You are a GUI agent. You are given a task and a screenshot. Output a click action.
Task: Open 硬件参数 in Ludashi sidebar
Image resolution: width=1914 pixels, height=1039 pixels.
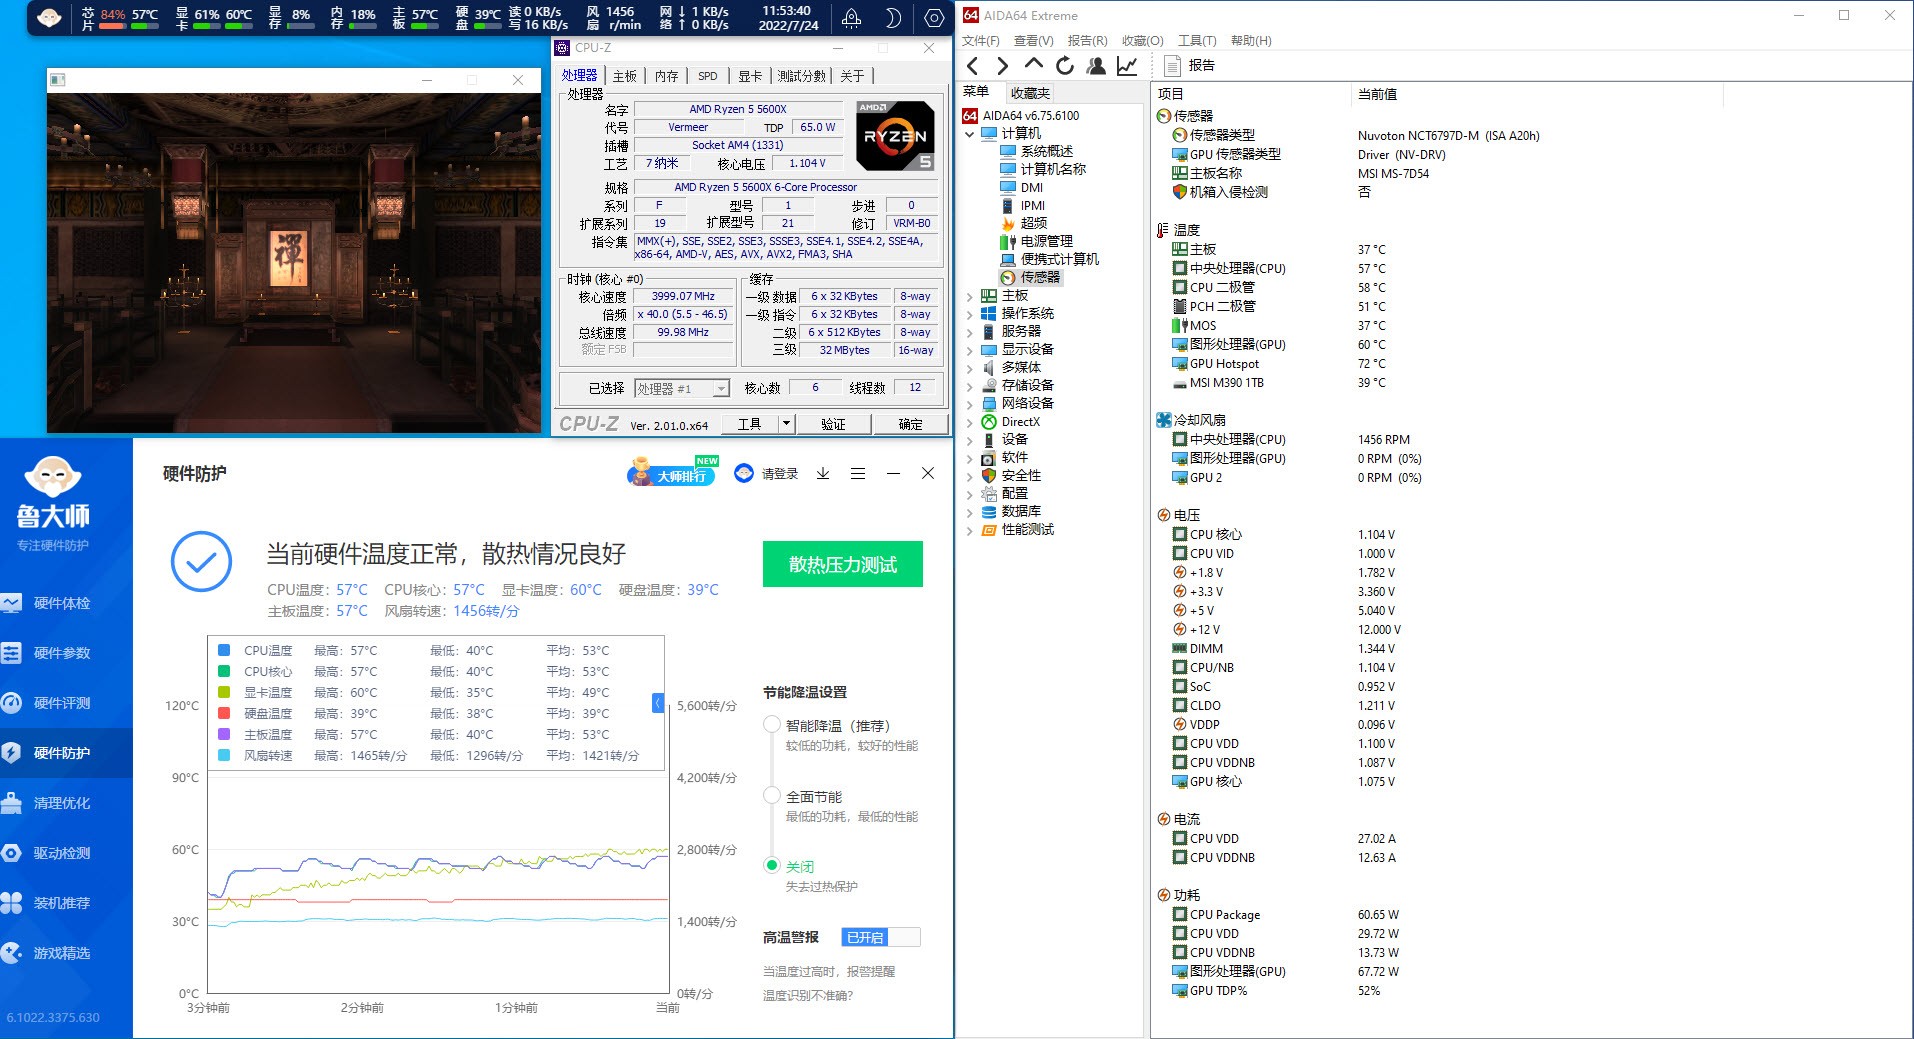(66, 653)
